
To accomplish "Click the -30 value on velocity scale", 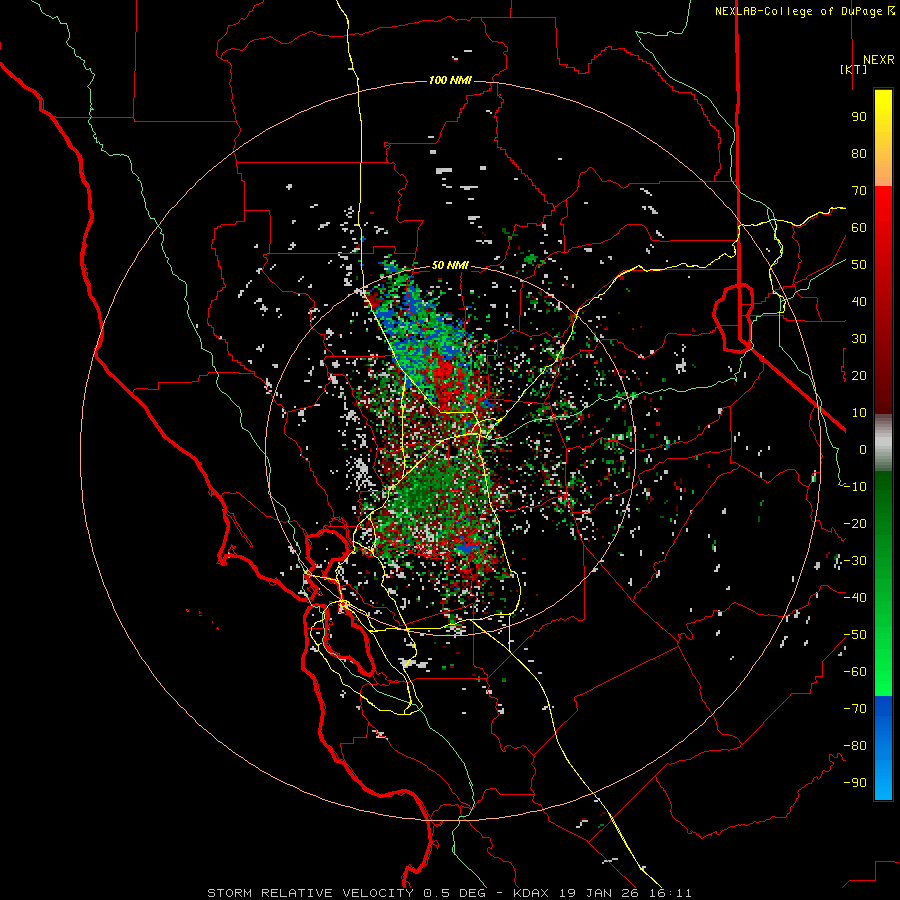I will (x=855, y=561).
